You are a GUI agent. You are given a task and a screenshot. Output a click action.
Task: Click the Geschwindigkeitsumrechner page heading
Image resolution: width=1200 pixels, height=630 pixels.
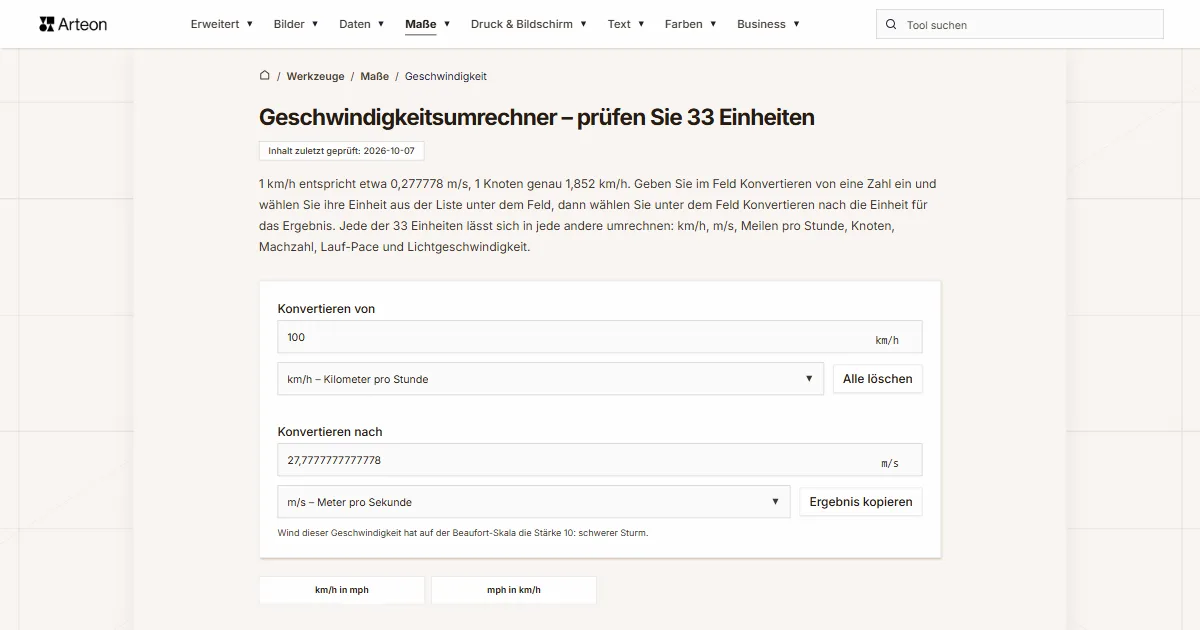tap(537, 117)
